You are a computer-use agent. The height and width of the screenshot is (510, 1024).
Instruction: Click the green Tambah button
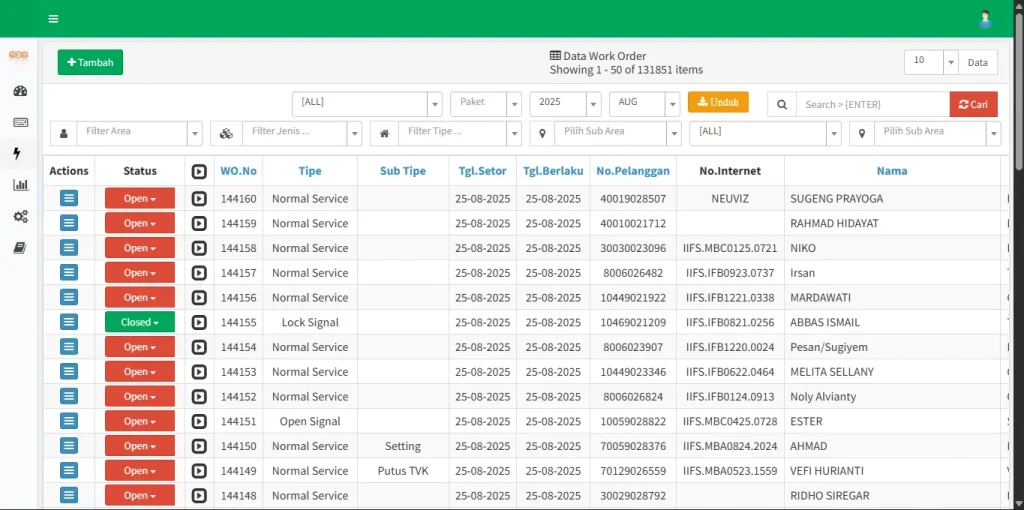[90, 62]
